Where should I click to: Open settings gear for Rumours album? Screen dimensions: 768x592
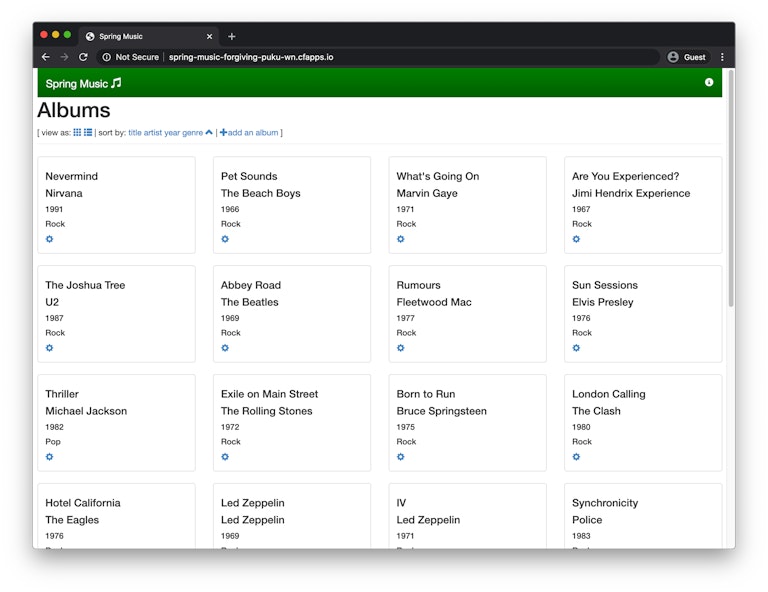[401, 348]
